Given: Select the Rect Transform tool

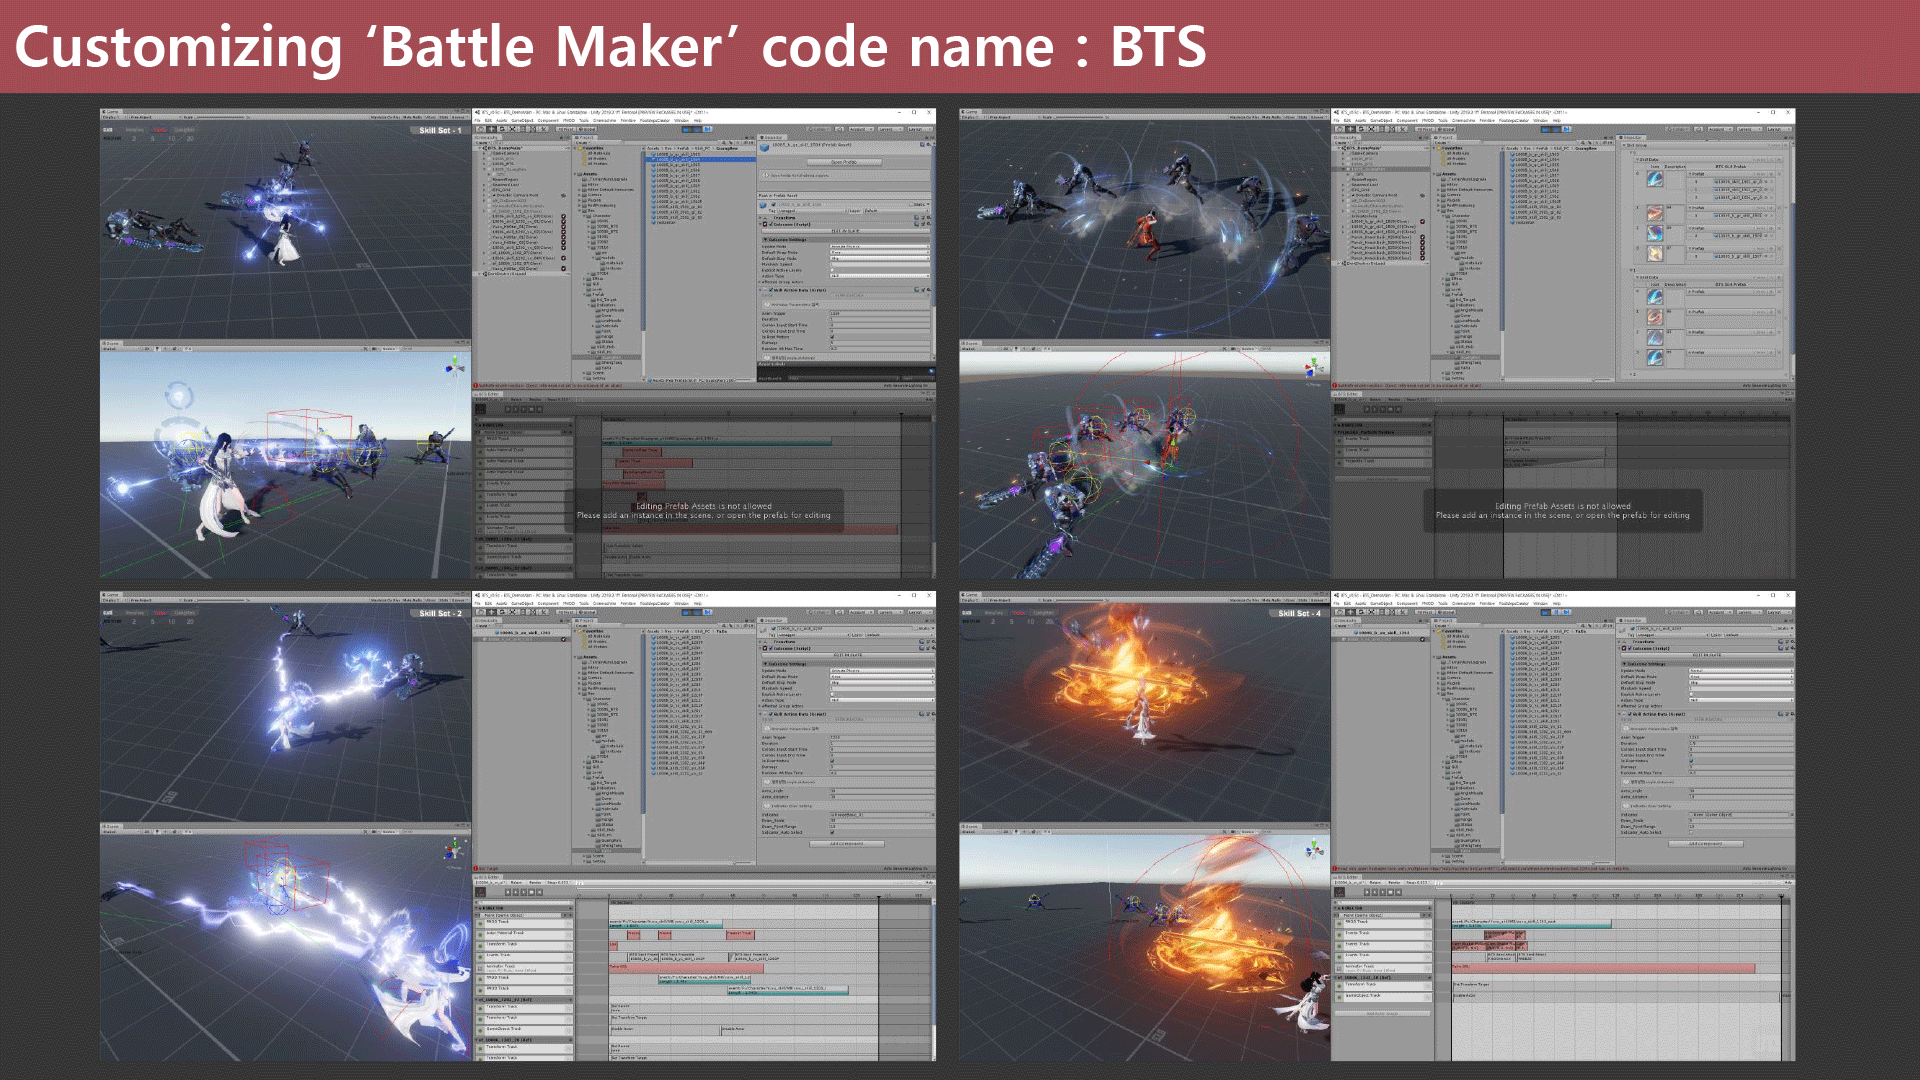Looking at the screenshot, I should 522,129.
